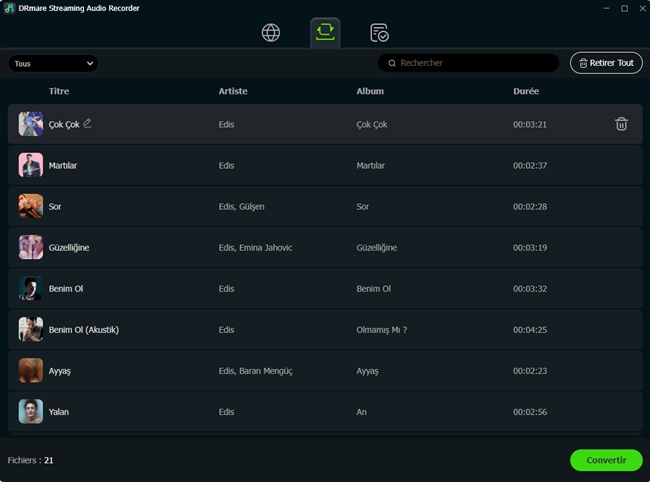The image size is (650, 482).
Task: Select the Benim Ol track title
Action: point(66,288)
